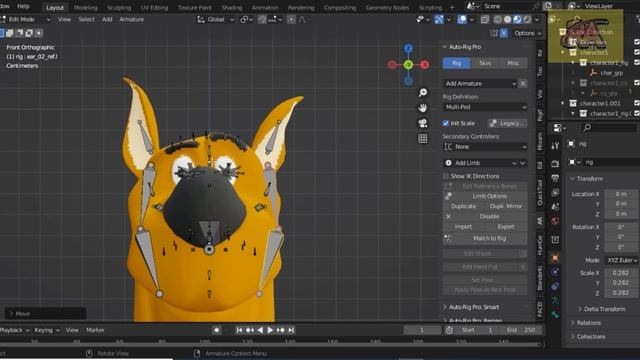
Task: Open the Physics properties tab icon
Action: coord(555,272)
